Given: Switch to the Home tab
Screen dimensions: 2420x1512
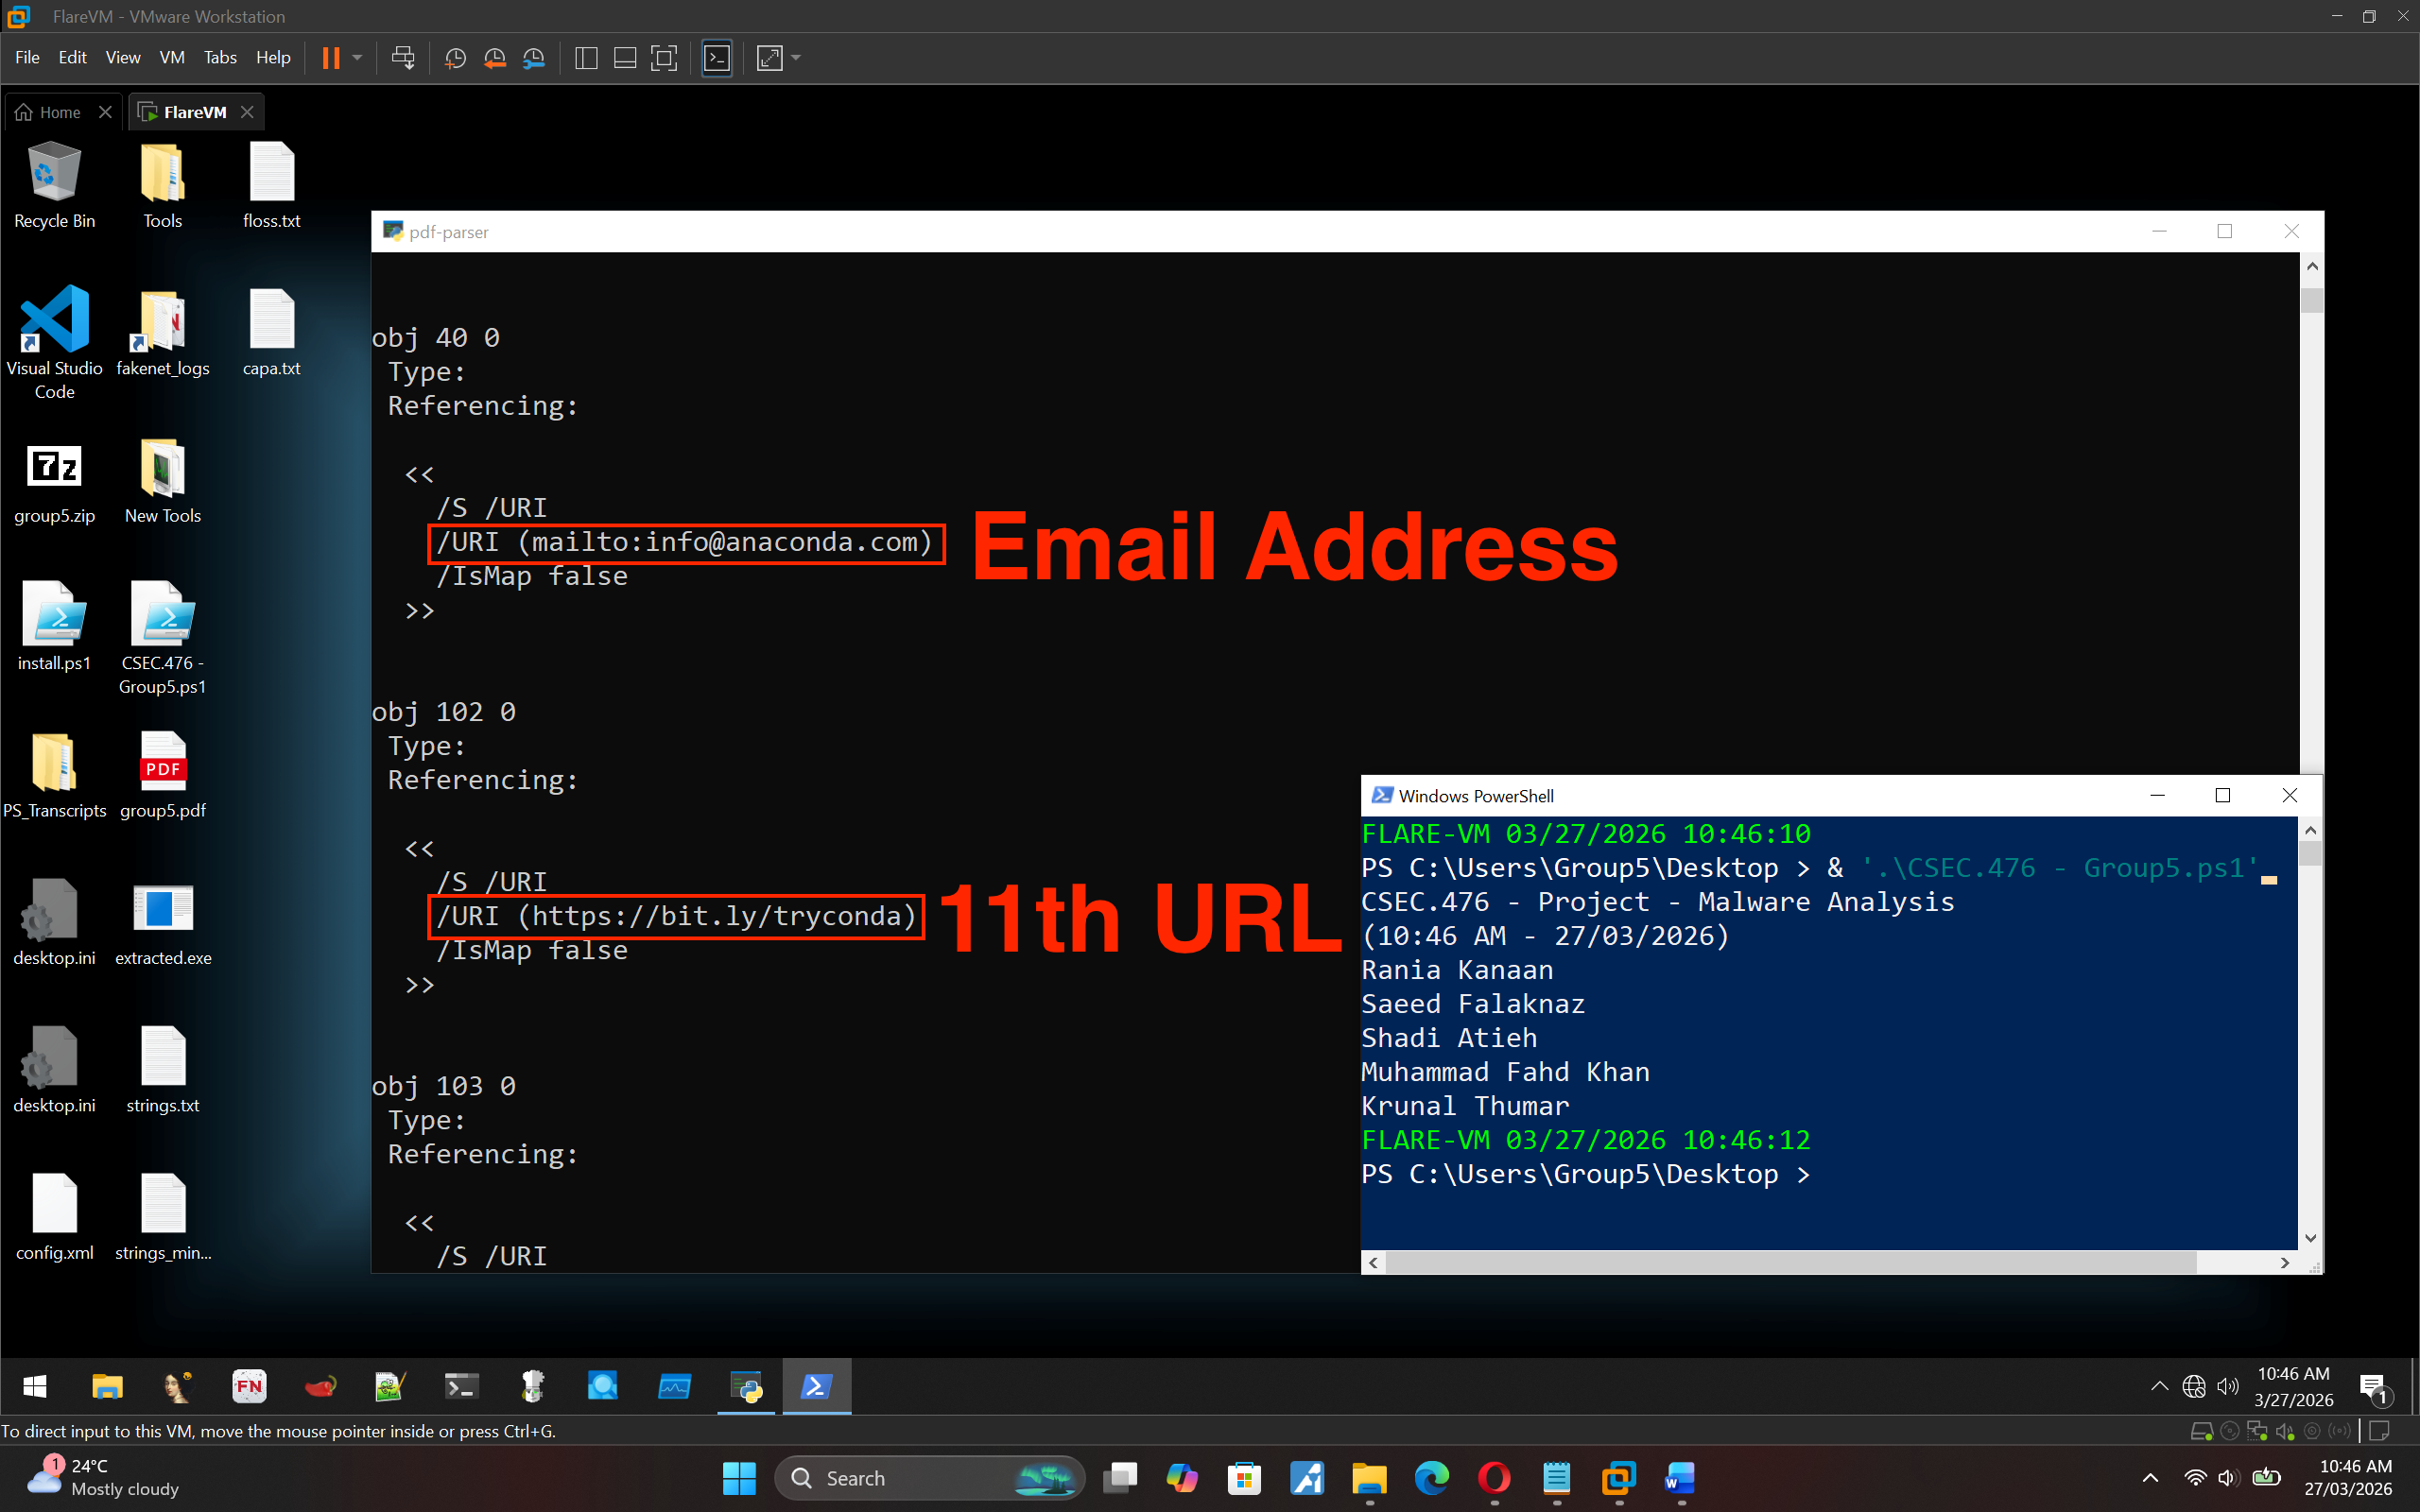Looking at the screenshot, I should [x=59, y=112].
